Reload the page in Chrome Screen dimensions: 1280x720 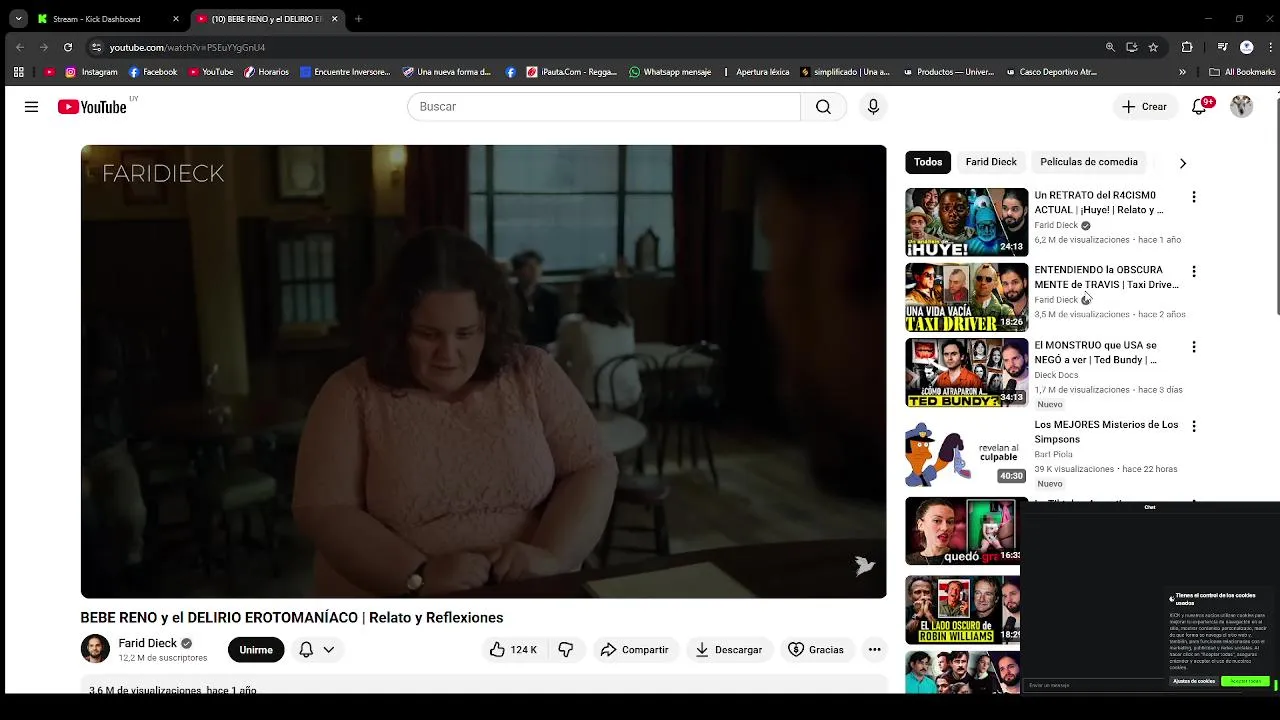(67, 47)
